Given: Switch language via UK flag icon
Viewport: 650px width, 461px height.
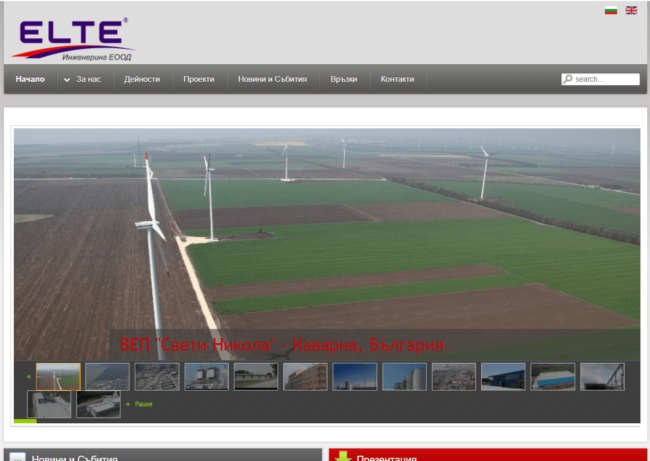Looking at the screenshot, I should click(631, 10).
